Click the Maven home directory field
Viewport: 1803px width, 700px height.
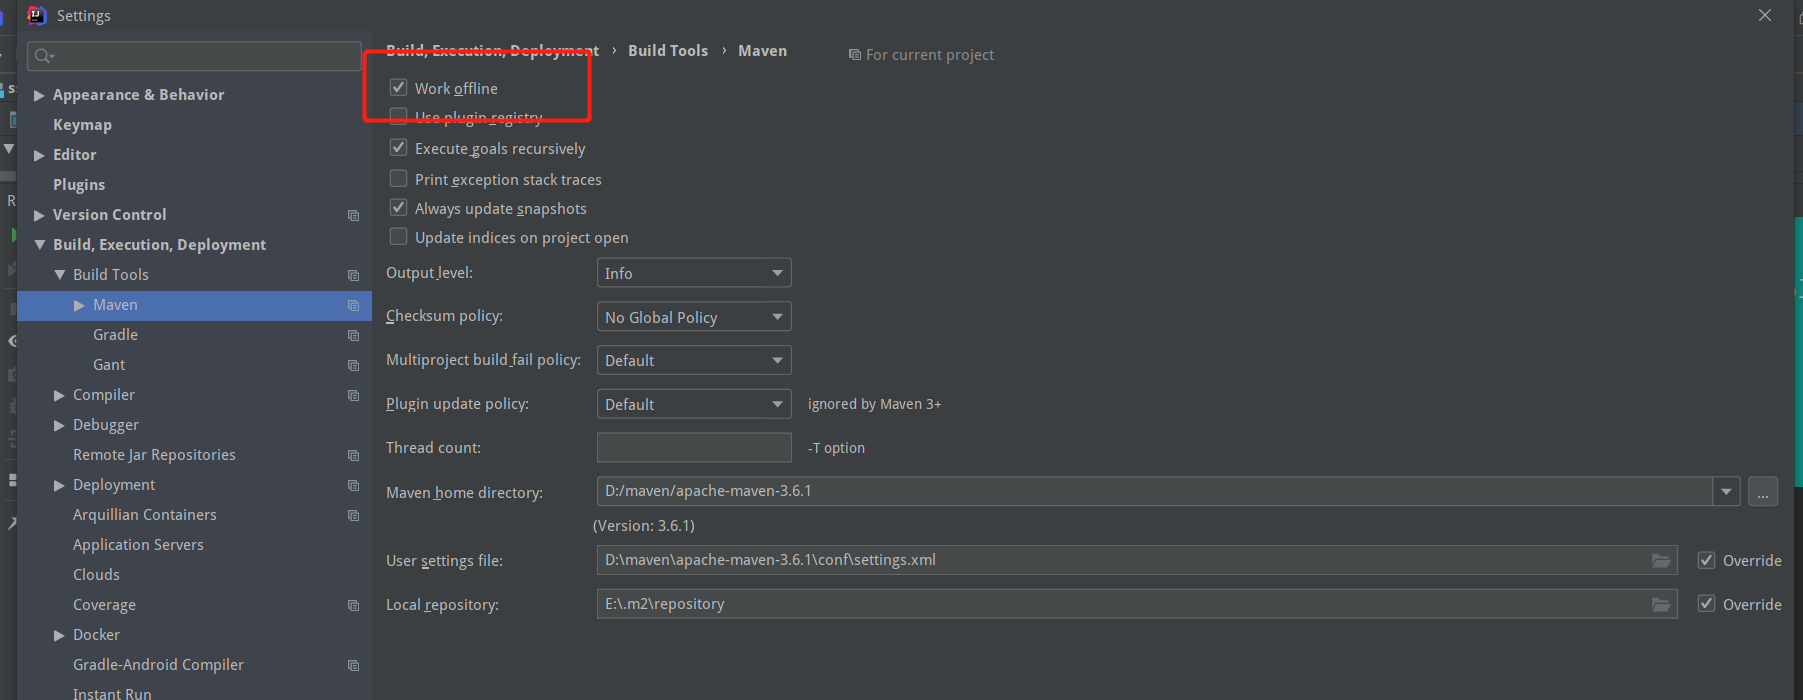click(1155, 491)
